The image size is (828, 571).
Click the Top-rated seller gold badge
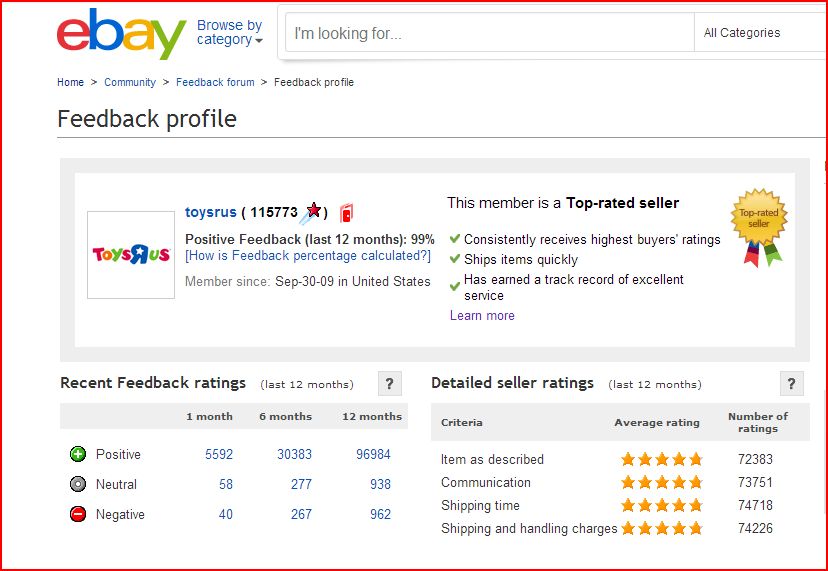761,224
